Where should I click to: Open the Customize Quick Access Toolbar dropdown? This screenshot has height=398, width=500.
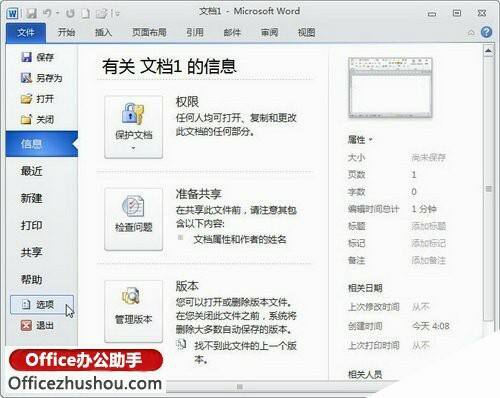[x=117, y=13]
